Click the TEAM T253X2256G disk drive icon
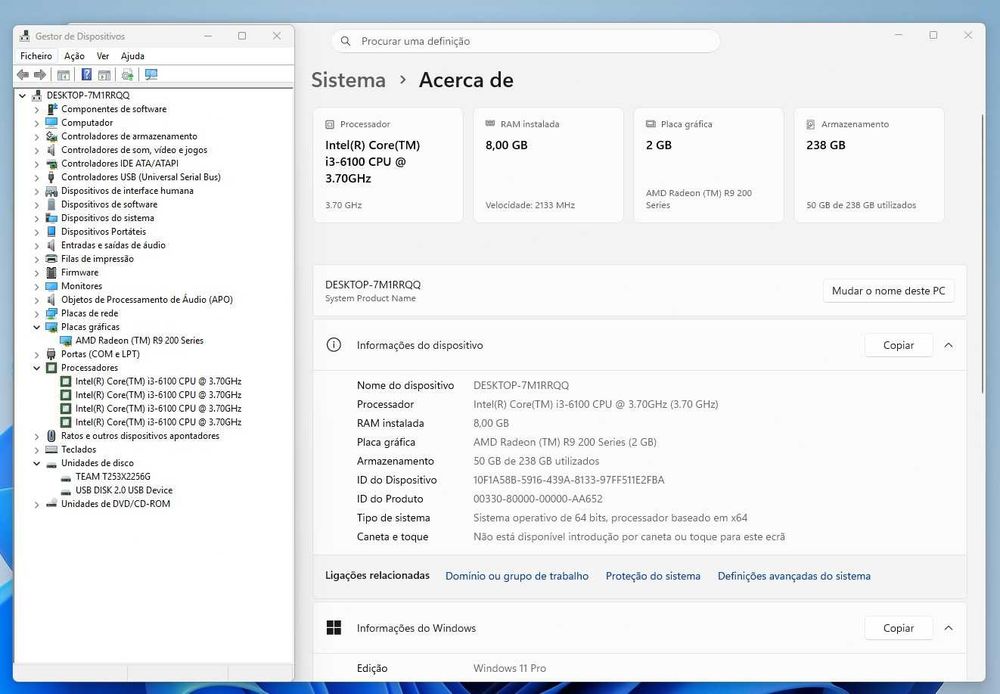Screen dimensions: 1000x694 tap(65, 477)
